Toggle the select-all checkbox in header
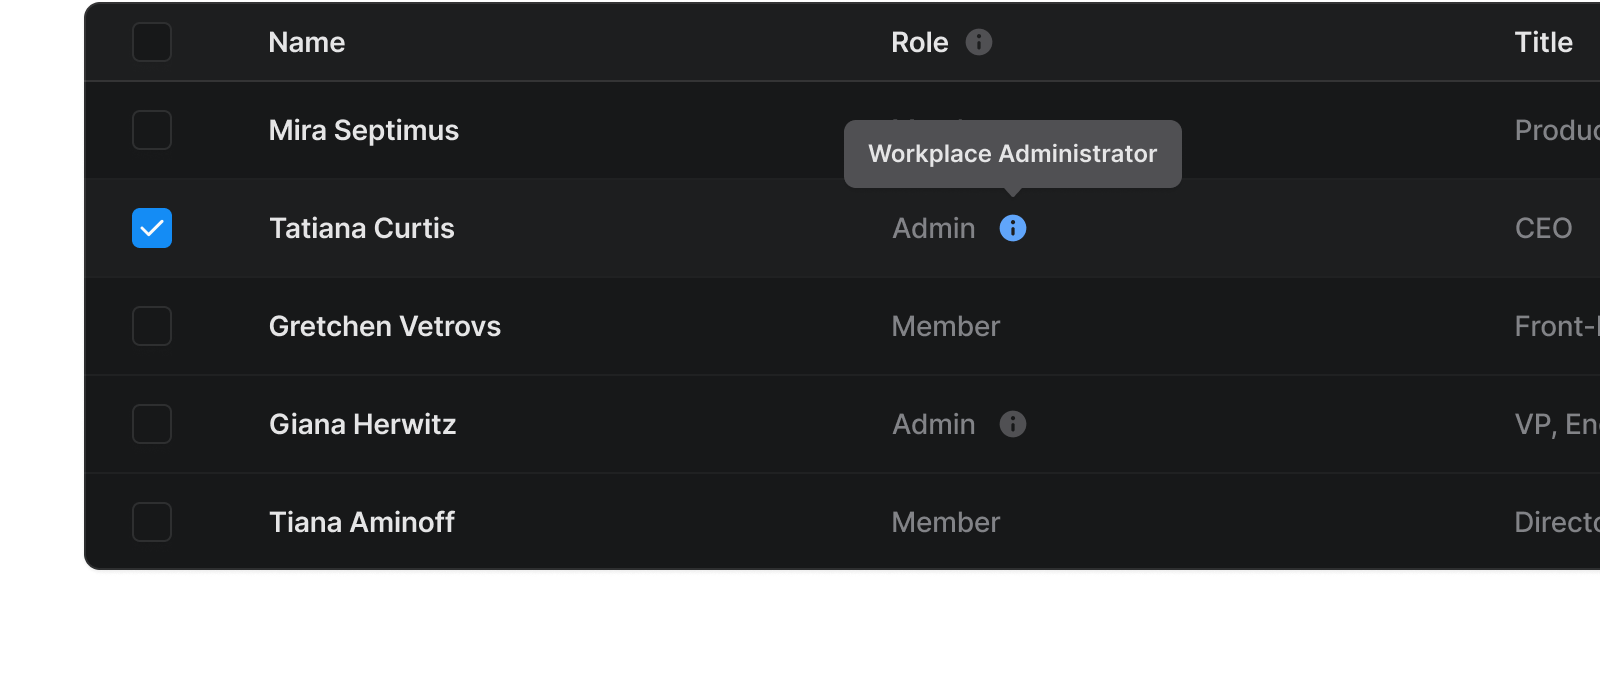 click(x=152, y=42)
